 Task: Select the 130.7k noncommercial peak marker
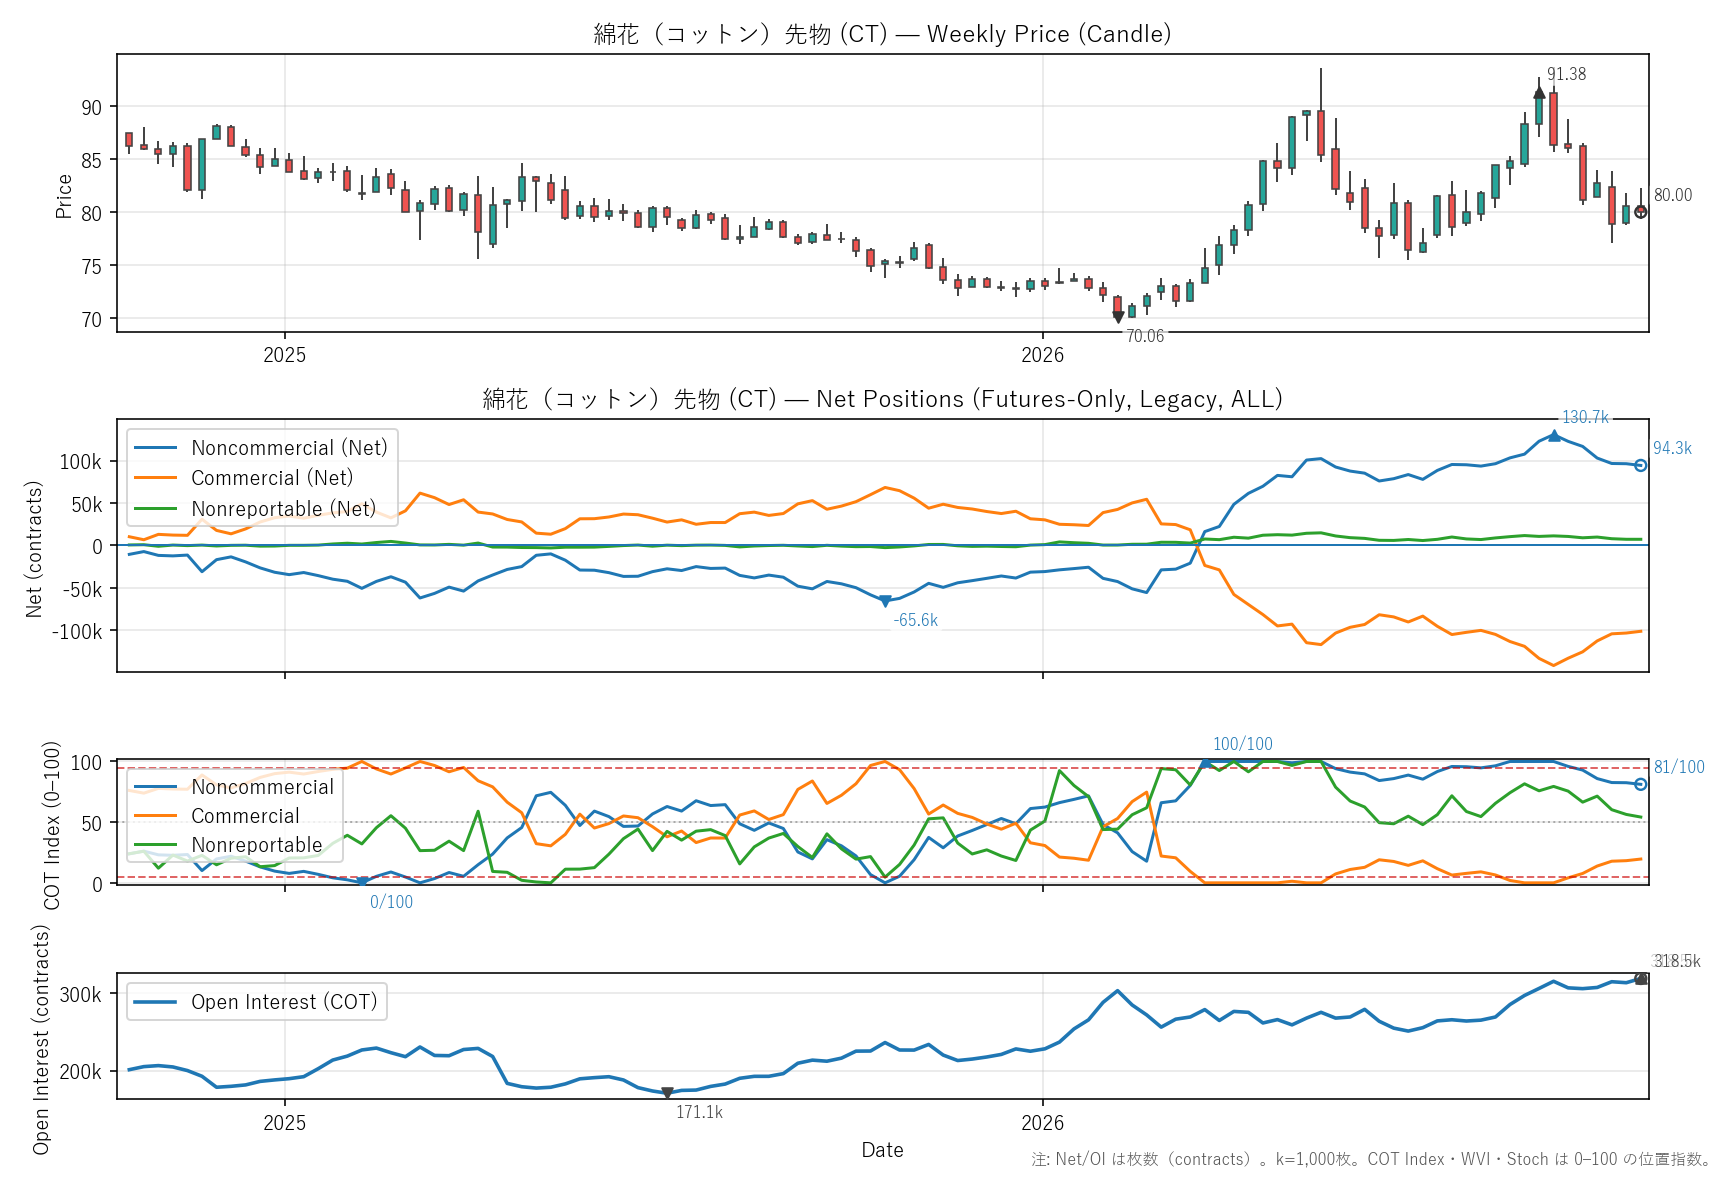coord(1554,435)
